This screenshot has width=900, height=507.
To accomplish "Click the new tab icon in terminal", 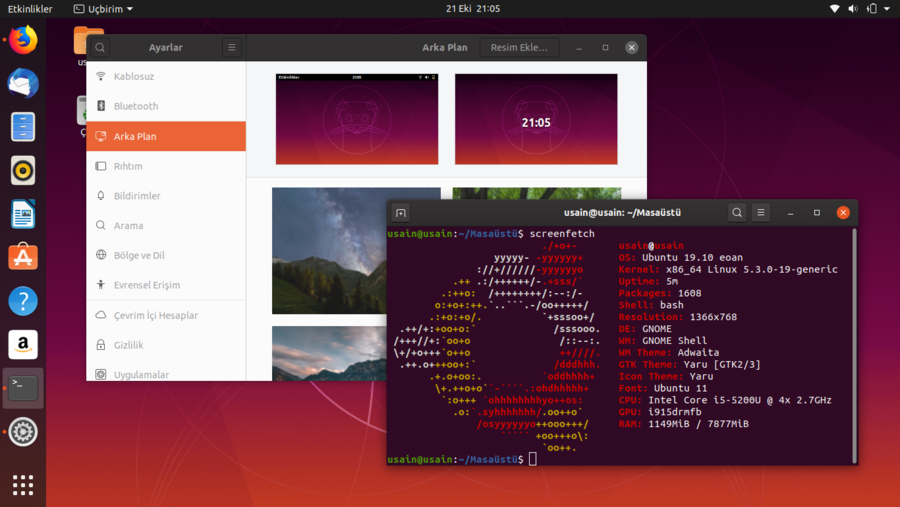I will point(401,212).
